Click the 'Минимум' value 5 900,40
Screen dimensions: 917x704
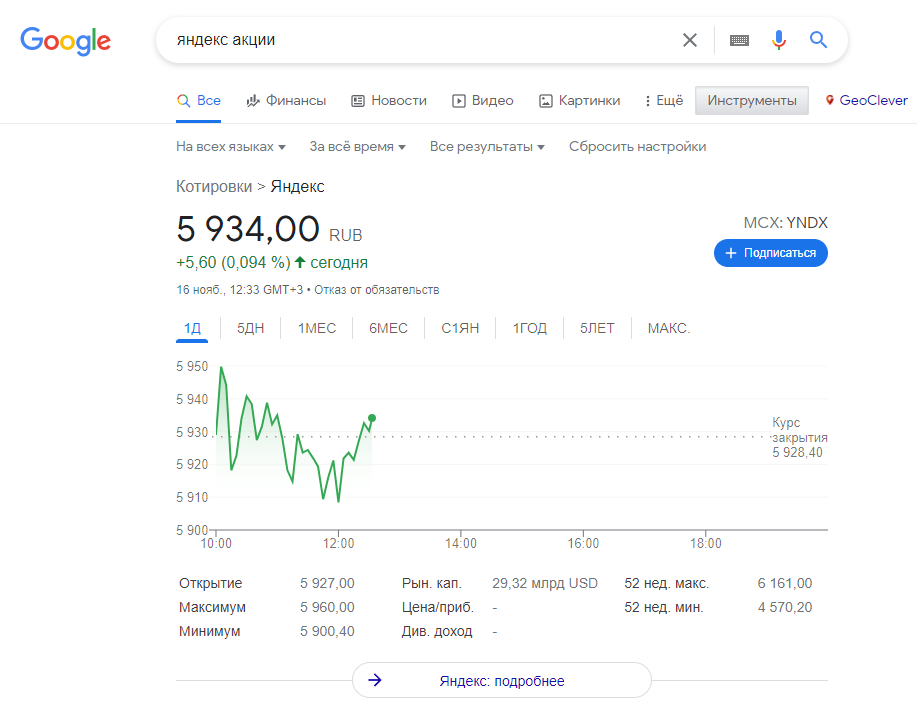tap(328, 631)
